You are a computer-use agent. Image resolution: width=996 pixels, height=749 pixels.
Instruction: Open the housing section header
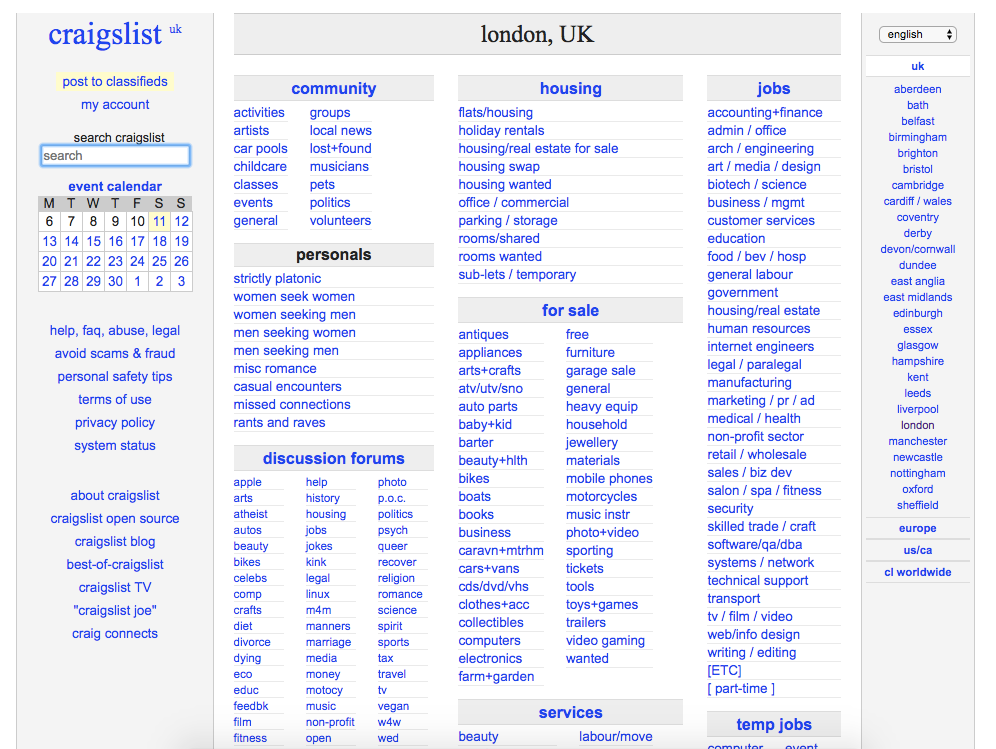point(570,88)
